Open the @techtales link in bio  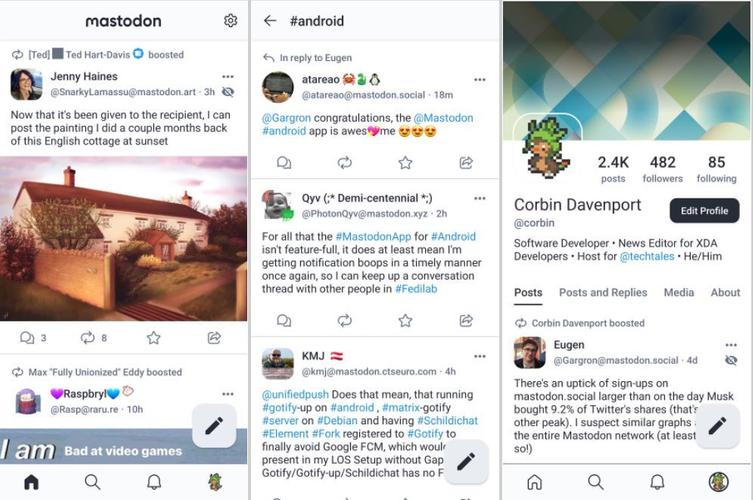pos(647,256)
